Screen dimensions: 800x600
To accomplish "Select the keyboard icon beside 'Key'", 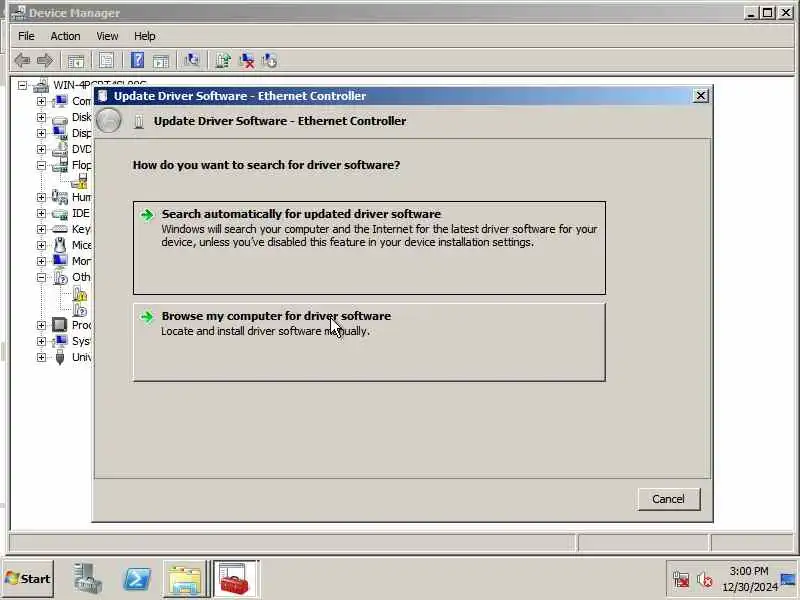I will click(60, 229).
